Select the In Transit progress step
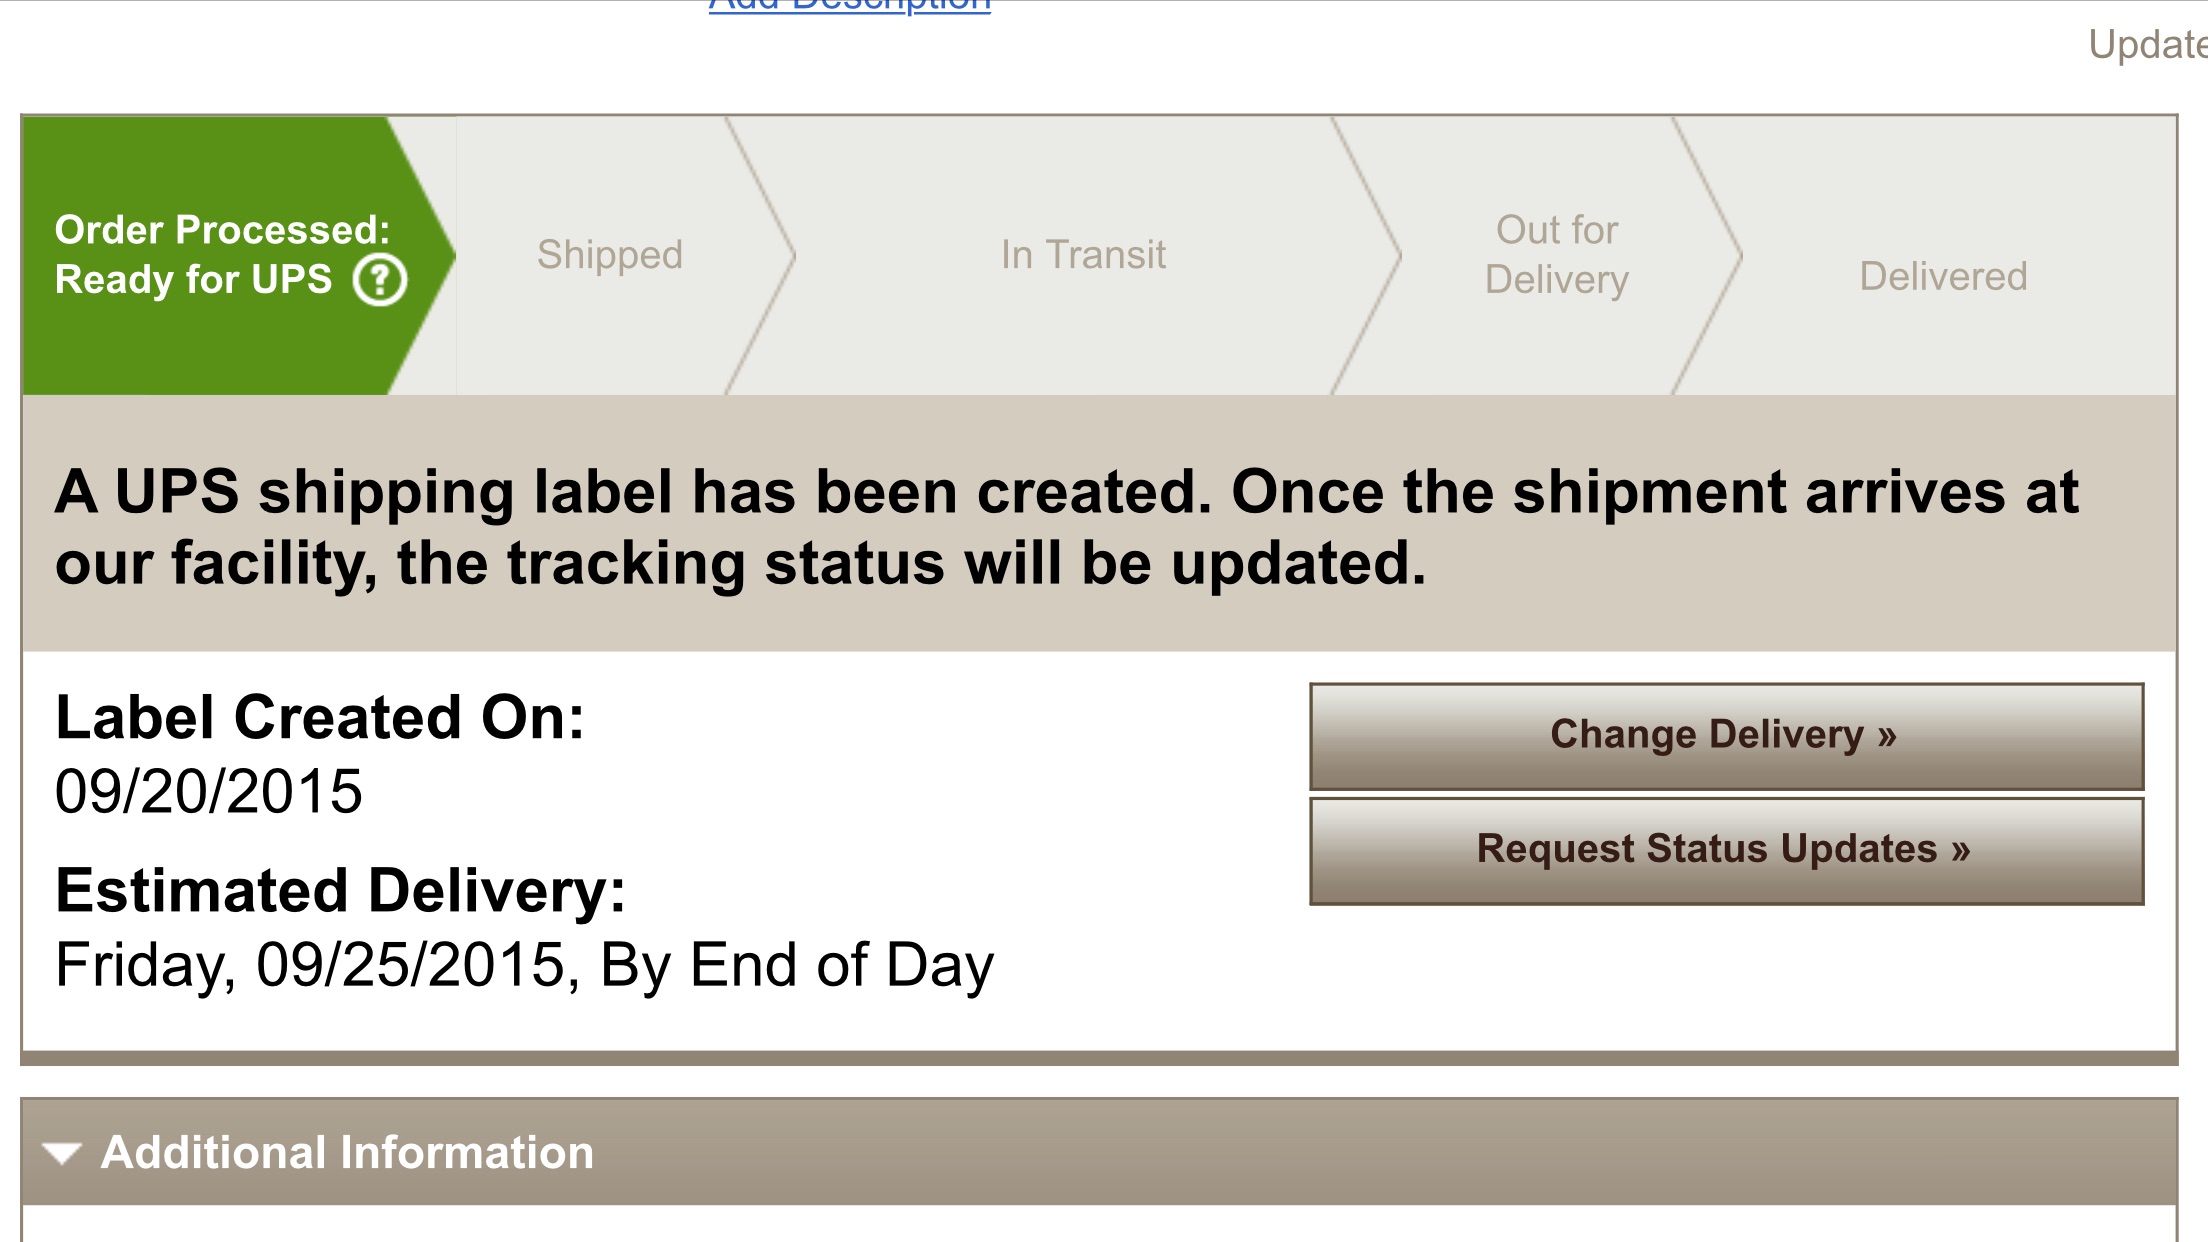 tap(1083, 255)
